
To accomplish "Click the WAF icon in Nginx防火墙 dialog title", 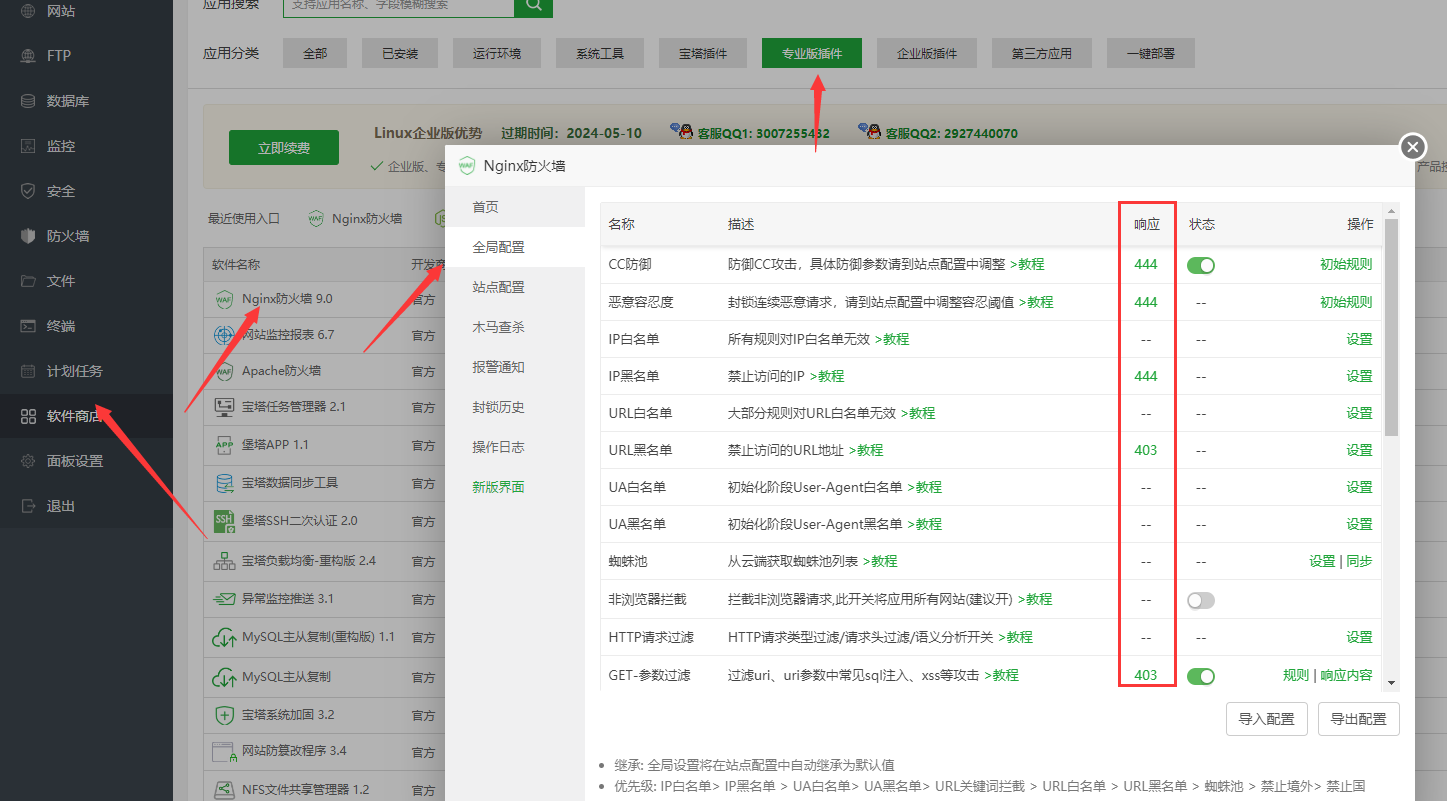I will pyautogui.click(x=467, y=166).
